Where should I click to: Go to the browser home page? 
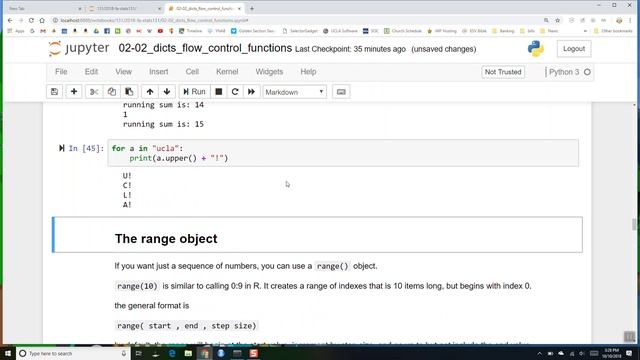tap(42, 20)
